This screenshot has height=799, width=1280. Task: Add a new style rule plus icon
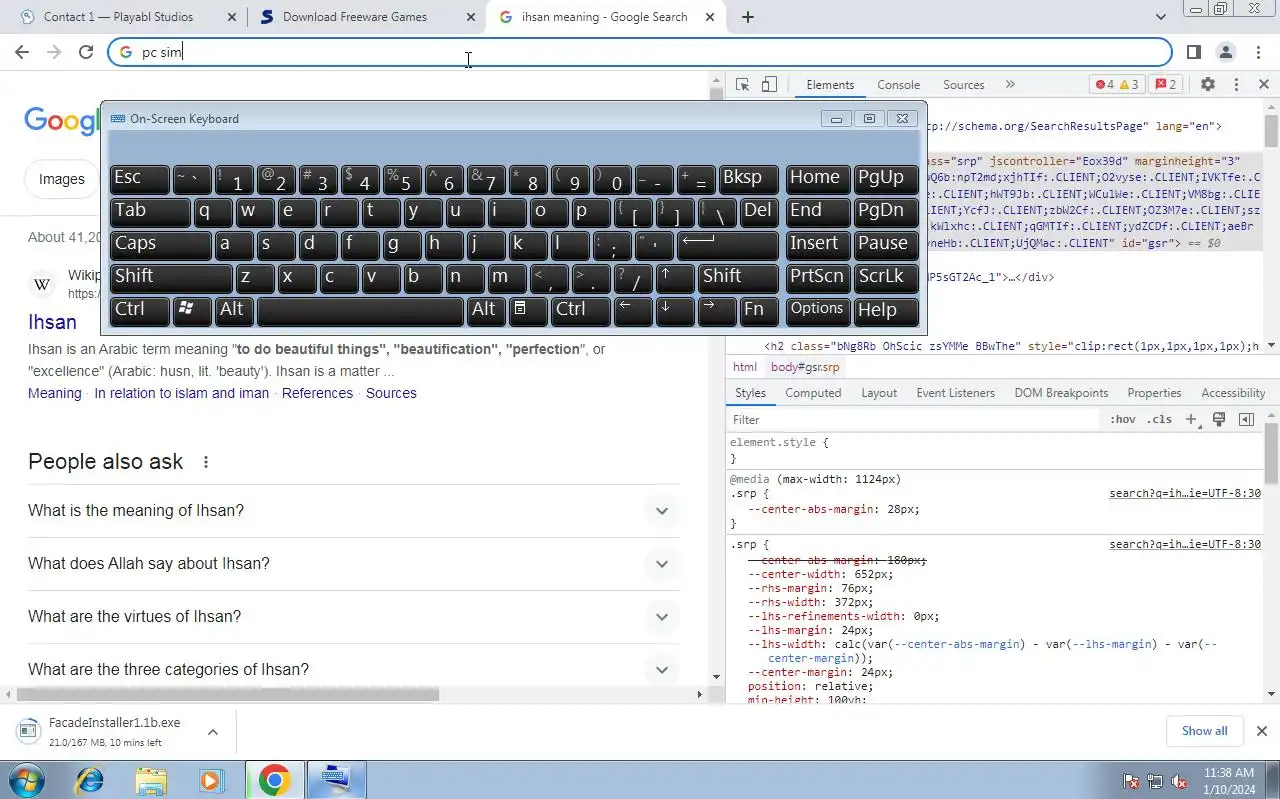tap(1191, 420)
